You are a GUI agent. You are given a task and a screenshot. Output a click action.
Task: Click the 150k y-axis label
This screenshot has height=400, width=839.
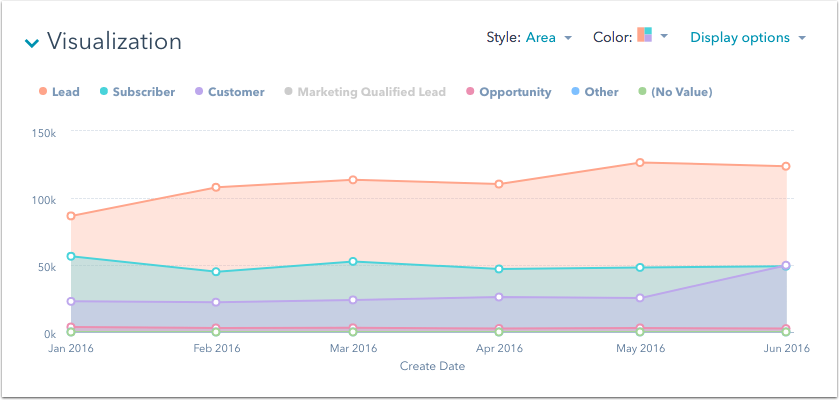coord(43,132)
